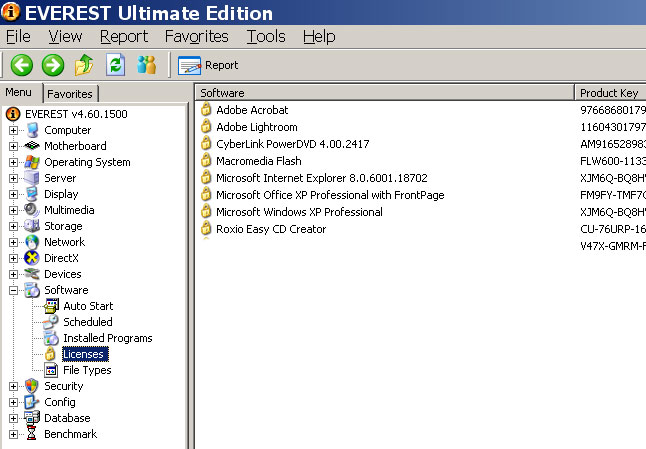Click the Auto Start icon
Screen dimensions: 646x449
pos(51,306)
